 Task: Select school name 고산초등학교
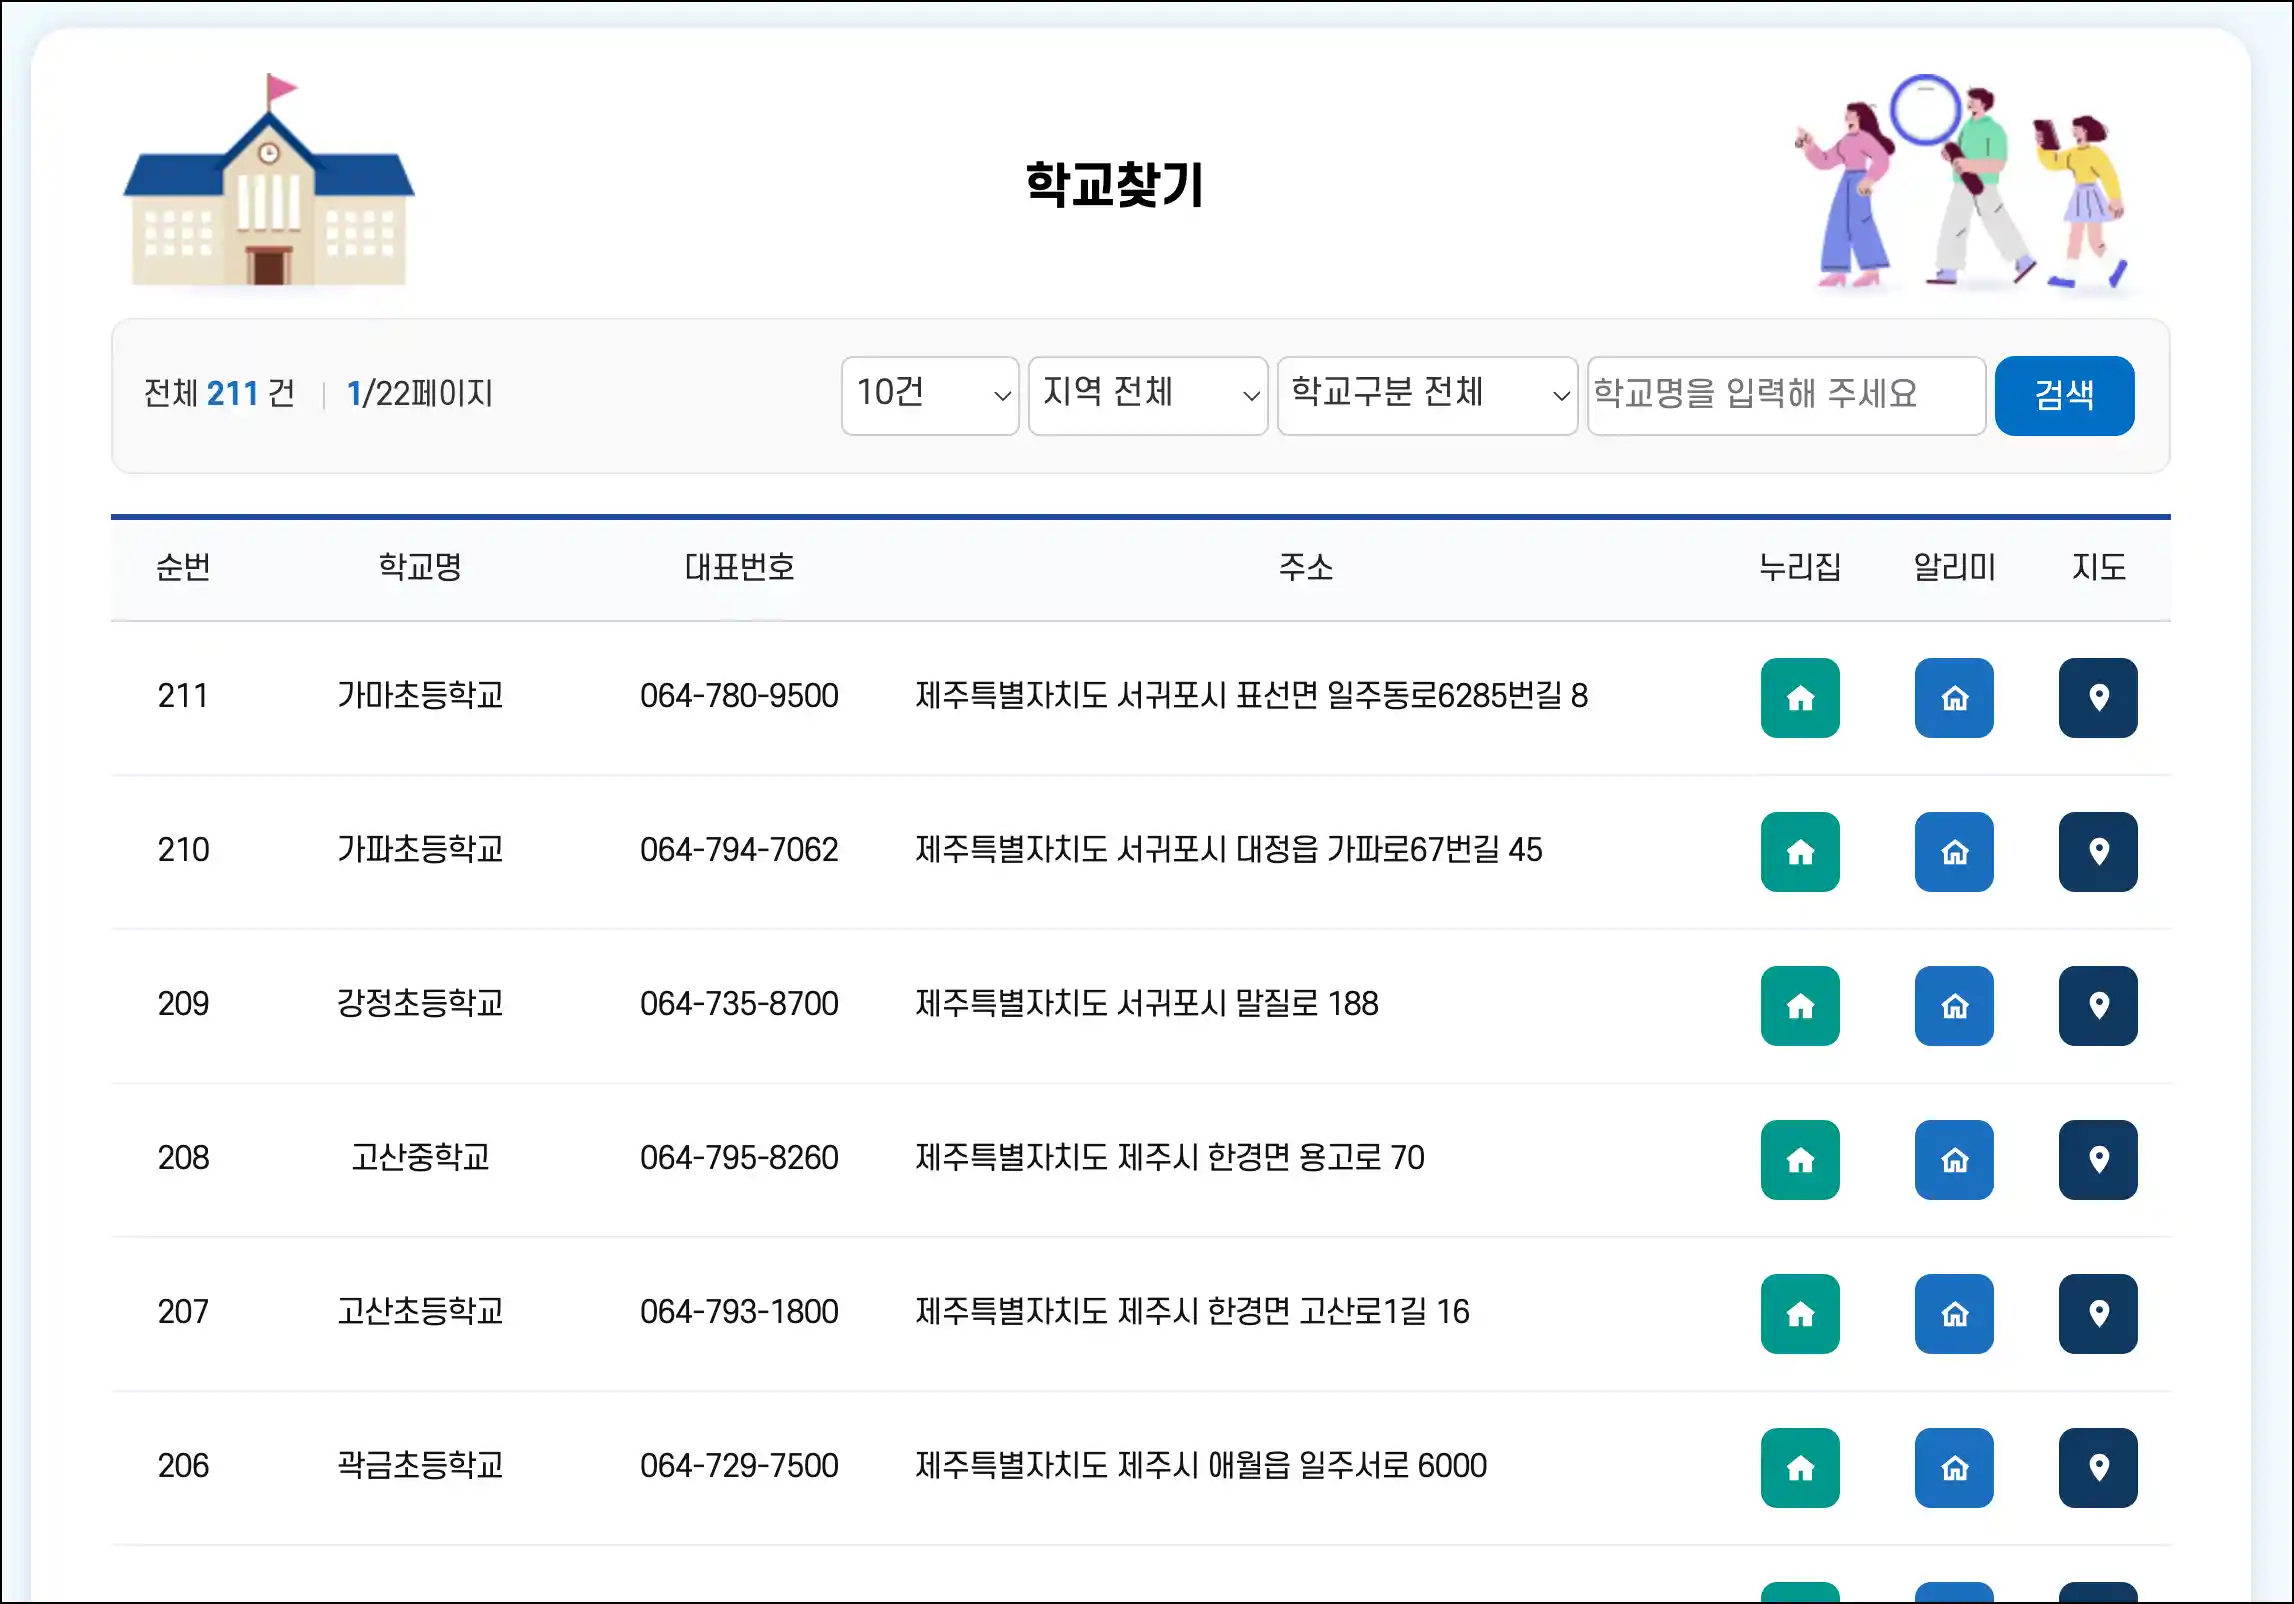[420, 1311]
